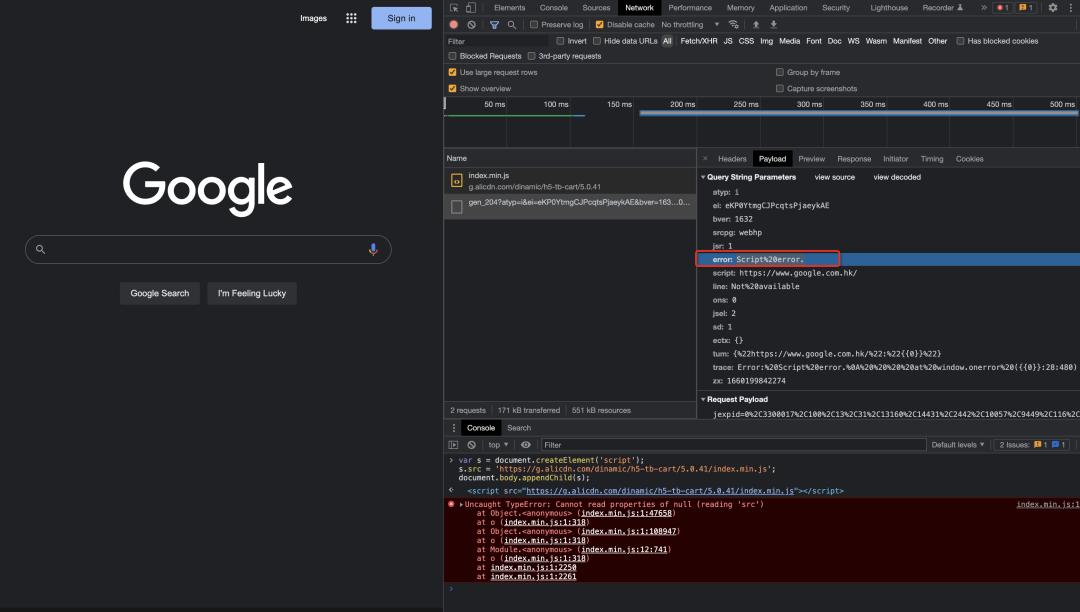Toggle the network filter funnel icon

click(494, 25)
